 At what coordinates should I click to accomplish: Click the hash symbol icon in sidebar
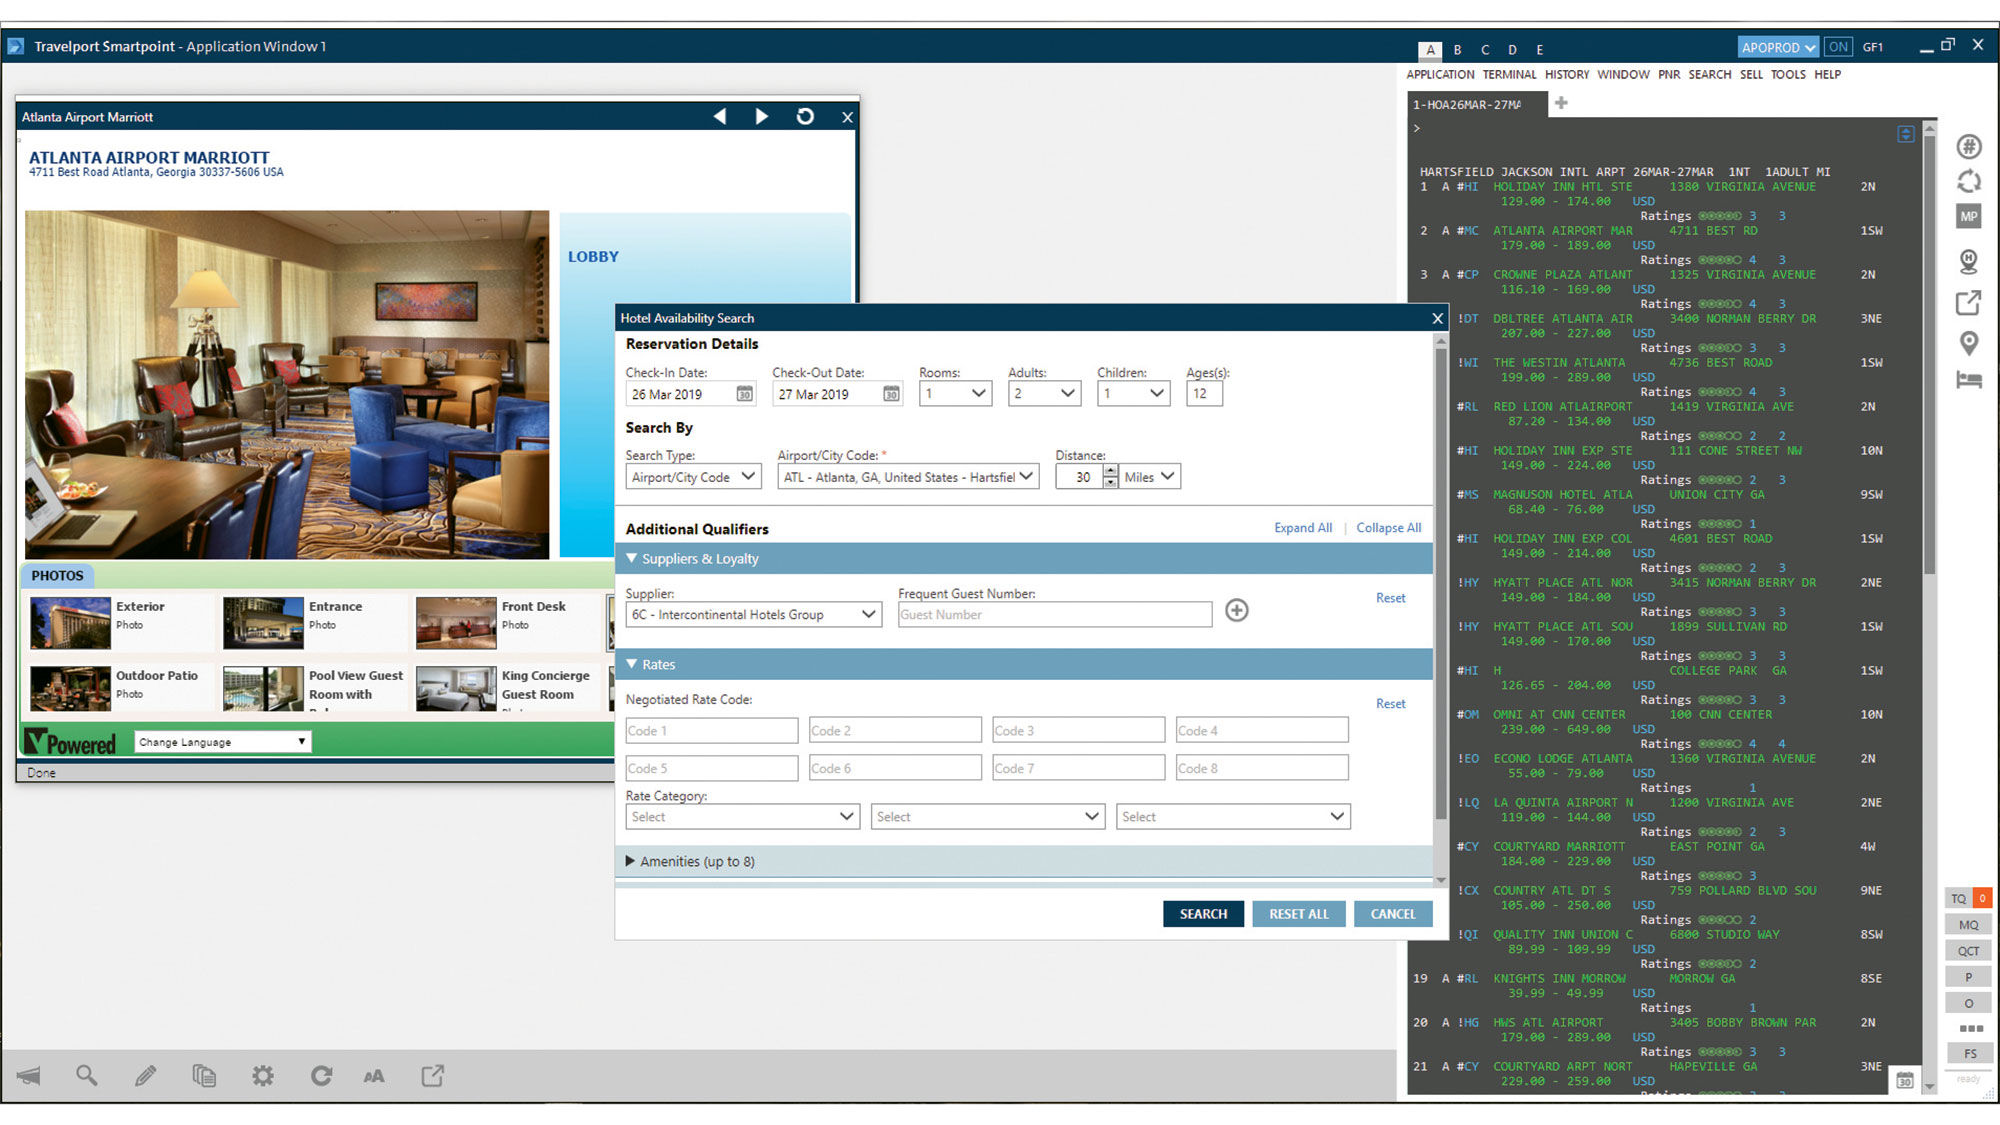(1968, 147)
